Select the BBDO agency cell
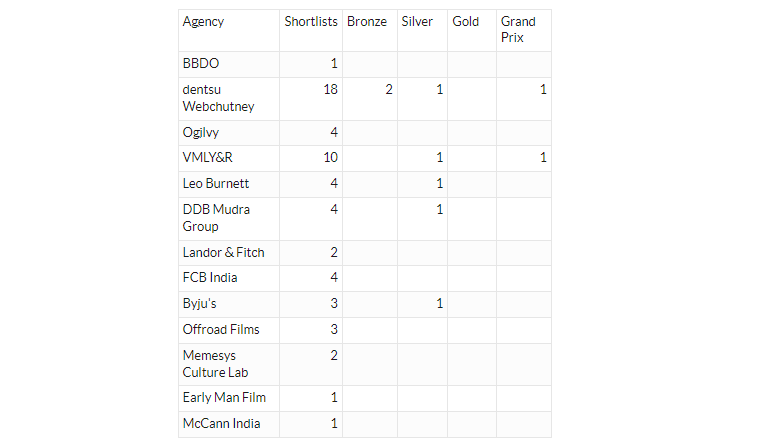 pyautogui.click(x=229, y=64)
